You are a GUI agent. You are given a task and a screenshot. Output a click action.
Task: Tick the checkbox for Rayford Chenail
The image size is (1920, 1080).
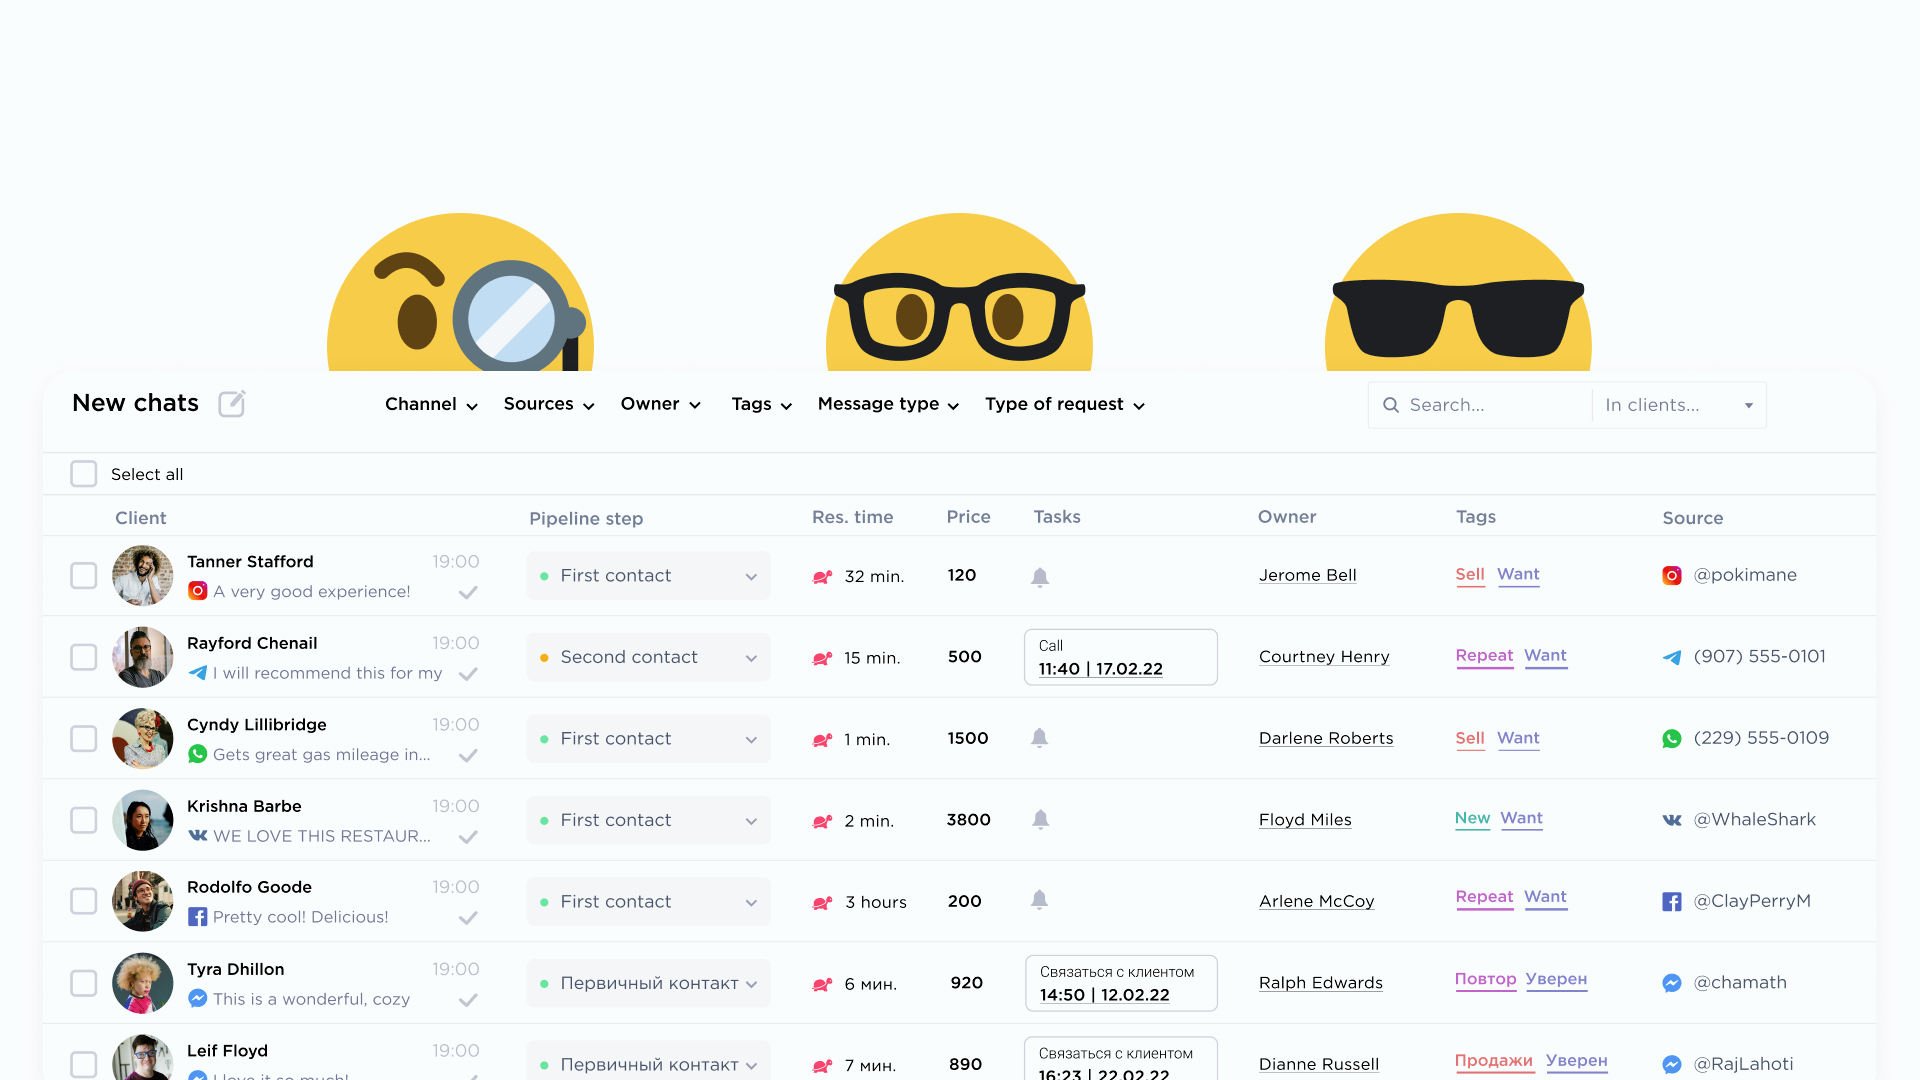tap(84, 657)
